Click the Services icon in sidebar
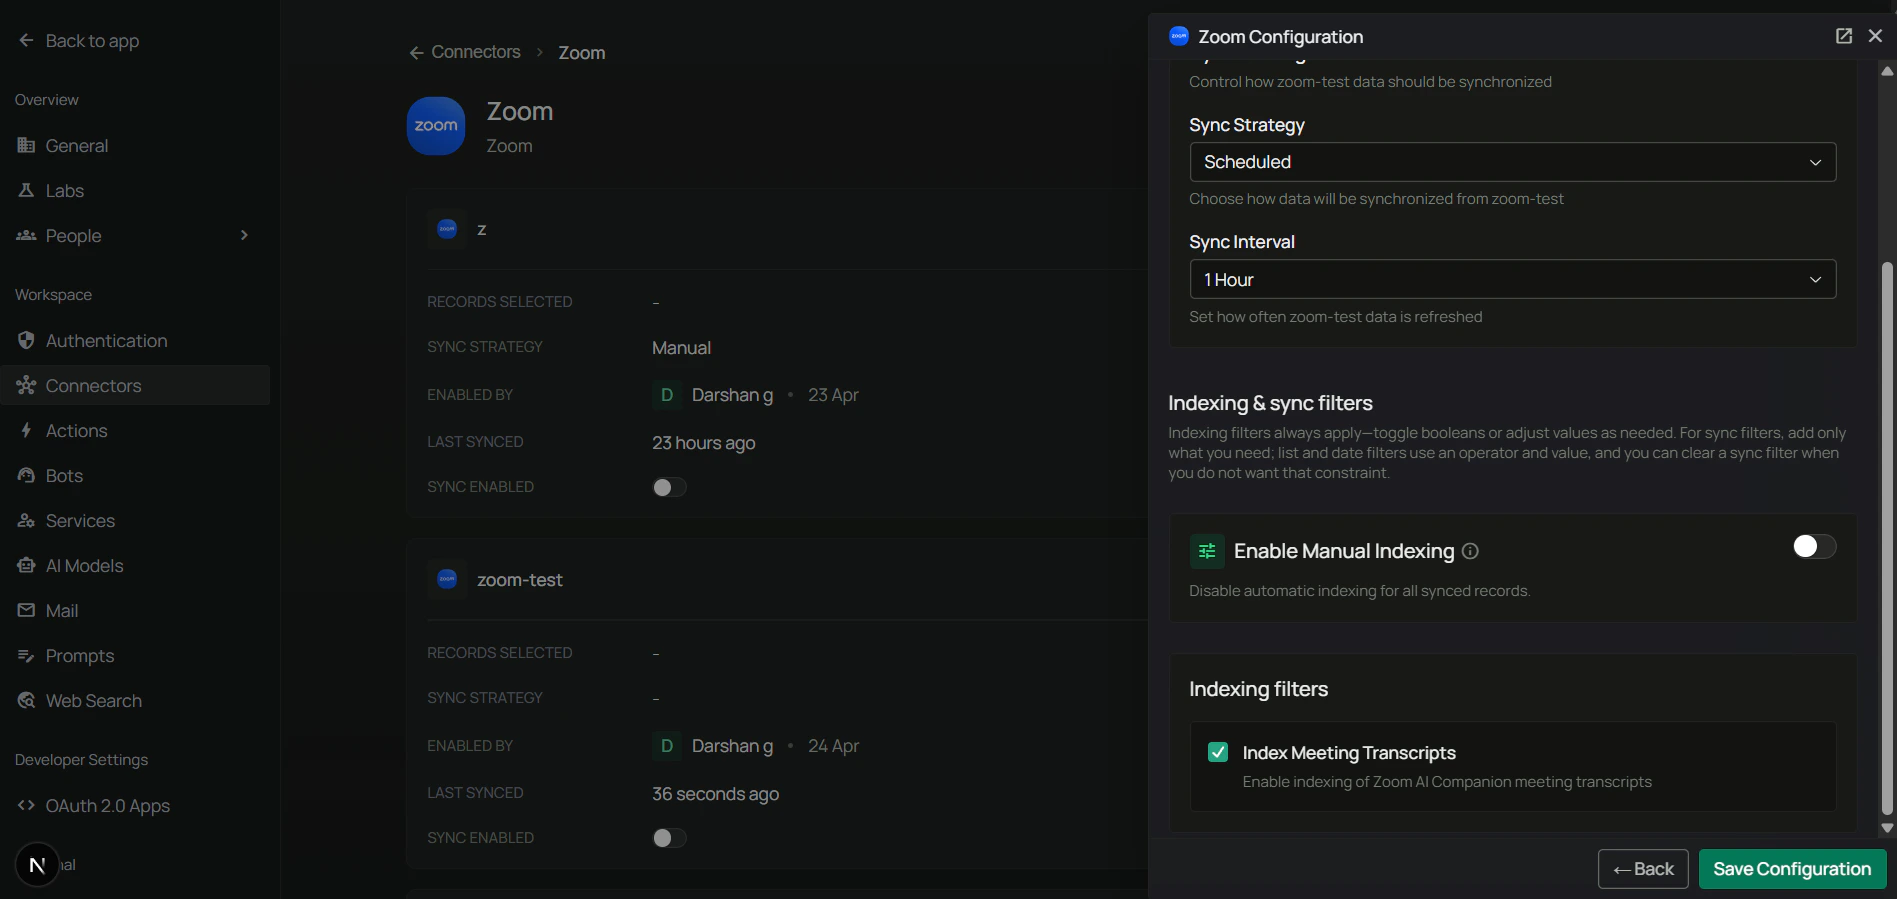The height and width of the screenshot is (899, 1897). point(26,520)
